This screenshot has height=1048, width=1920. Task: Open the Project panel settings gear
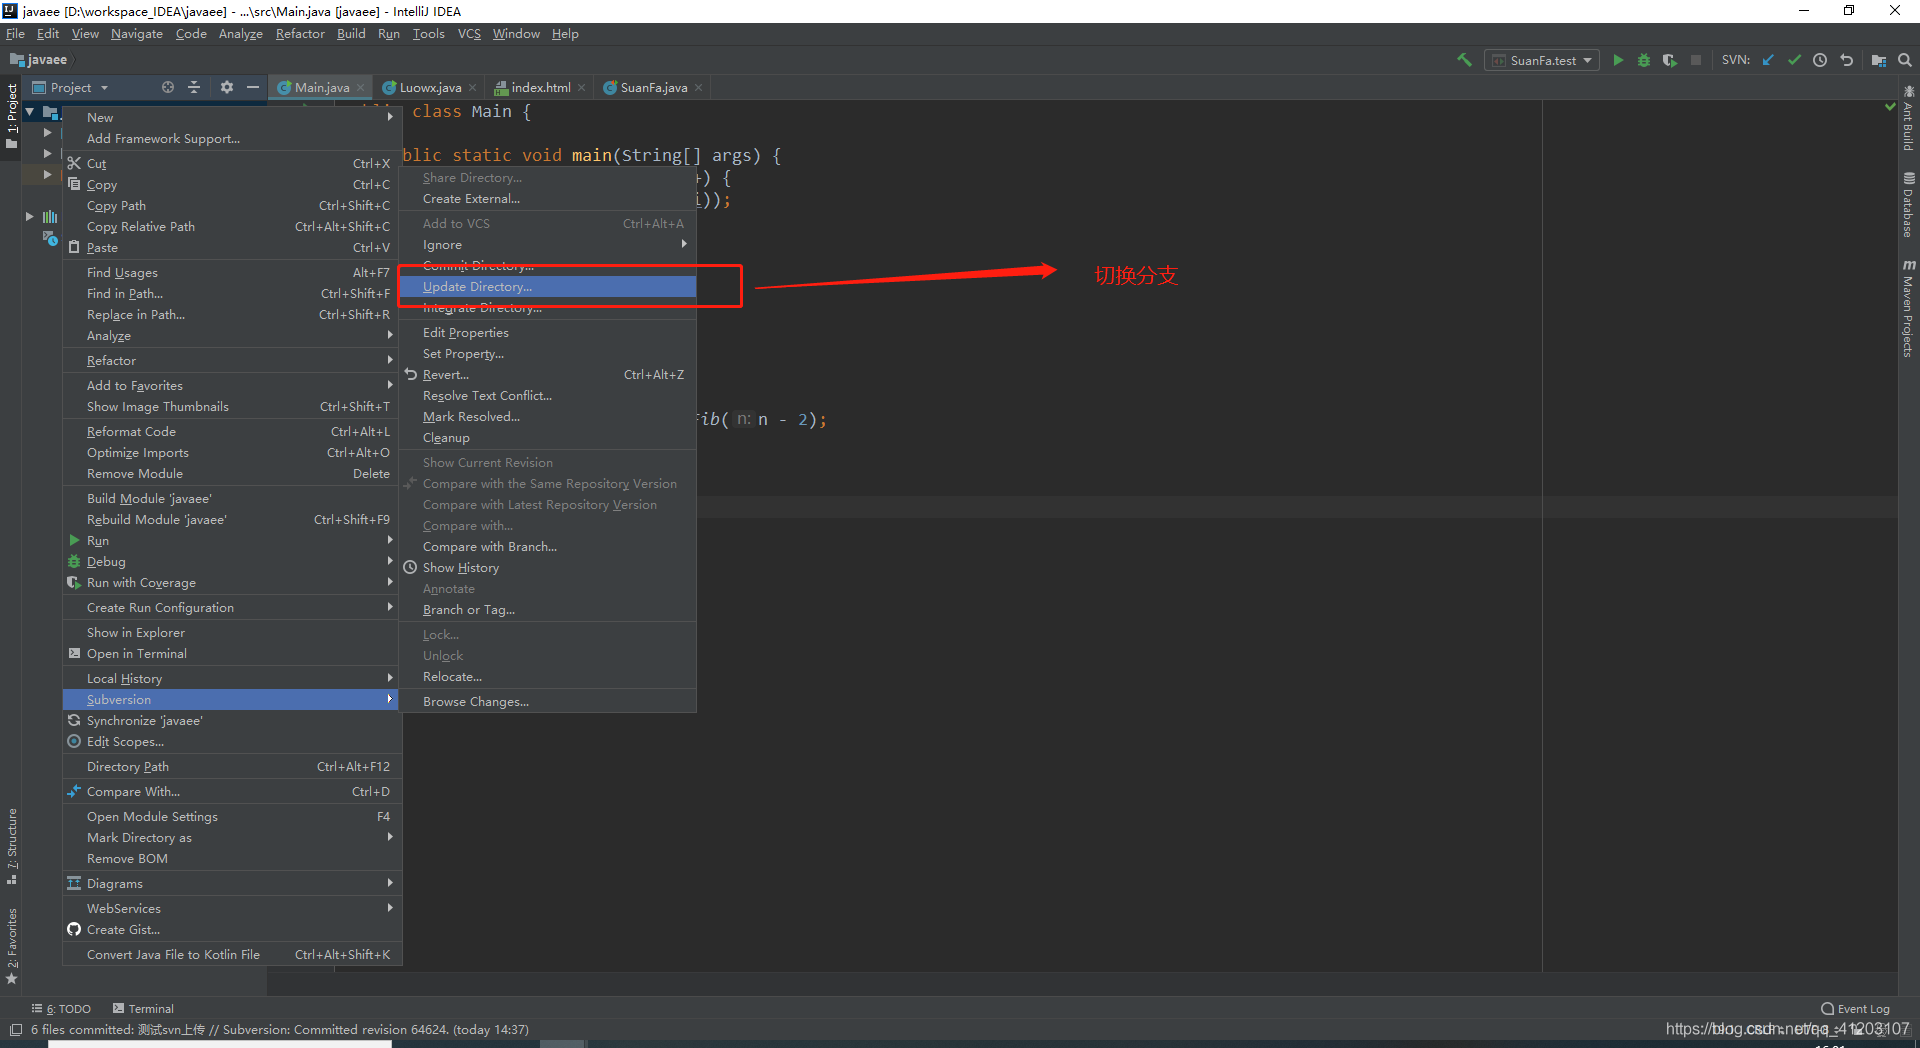coord(227,87)
